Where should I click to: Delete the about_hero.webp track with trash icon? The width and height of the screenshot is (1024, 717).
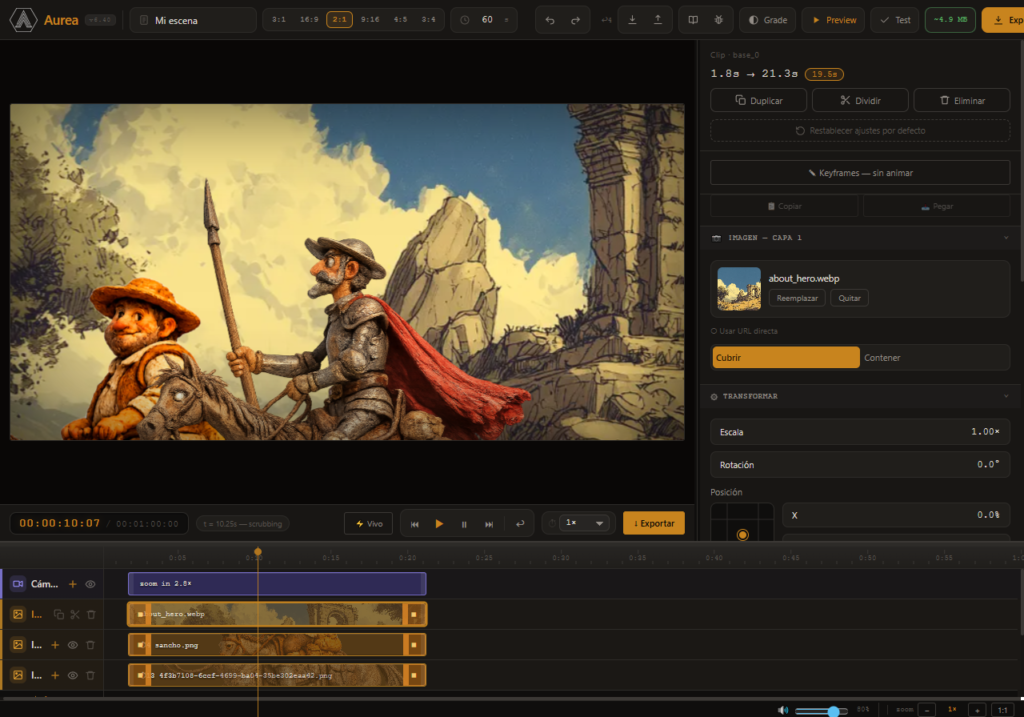[x=91, y=614]
